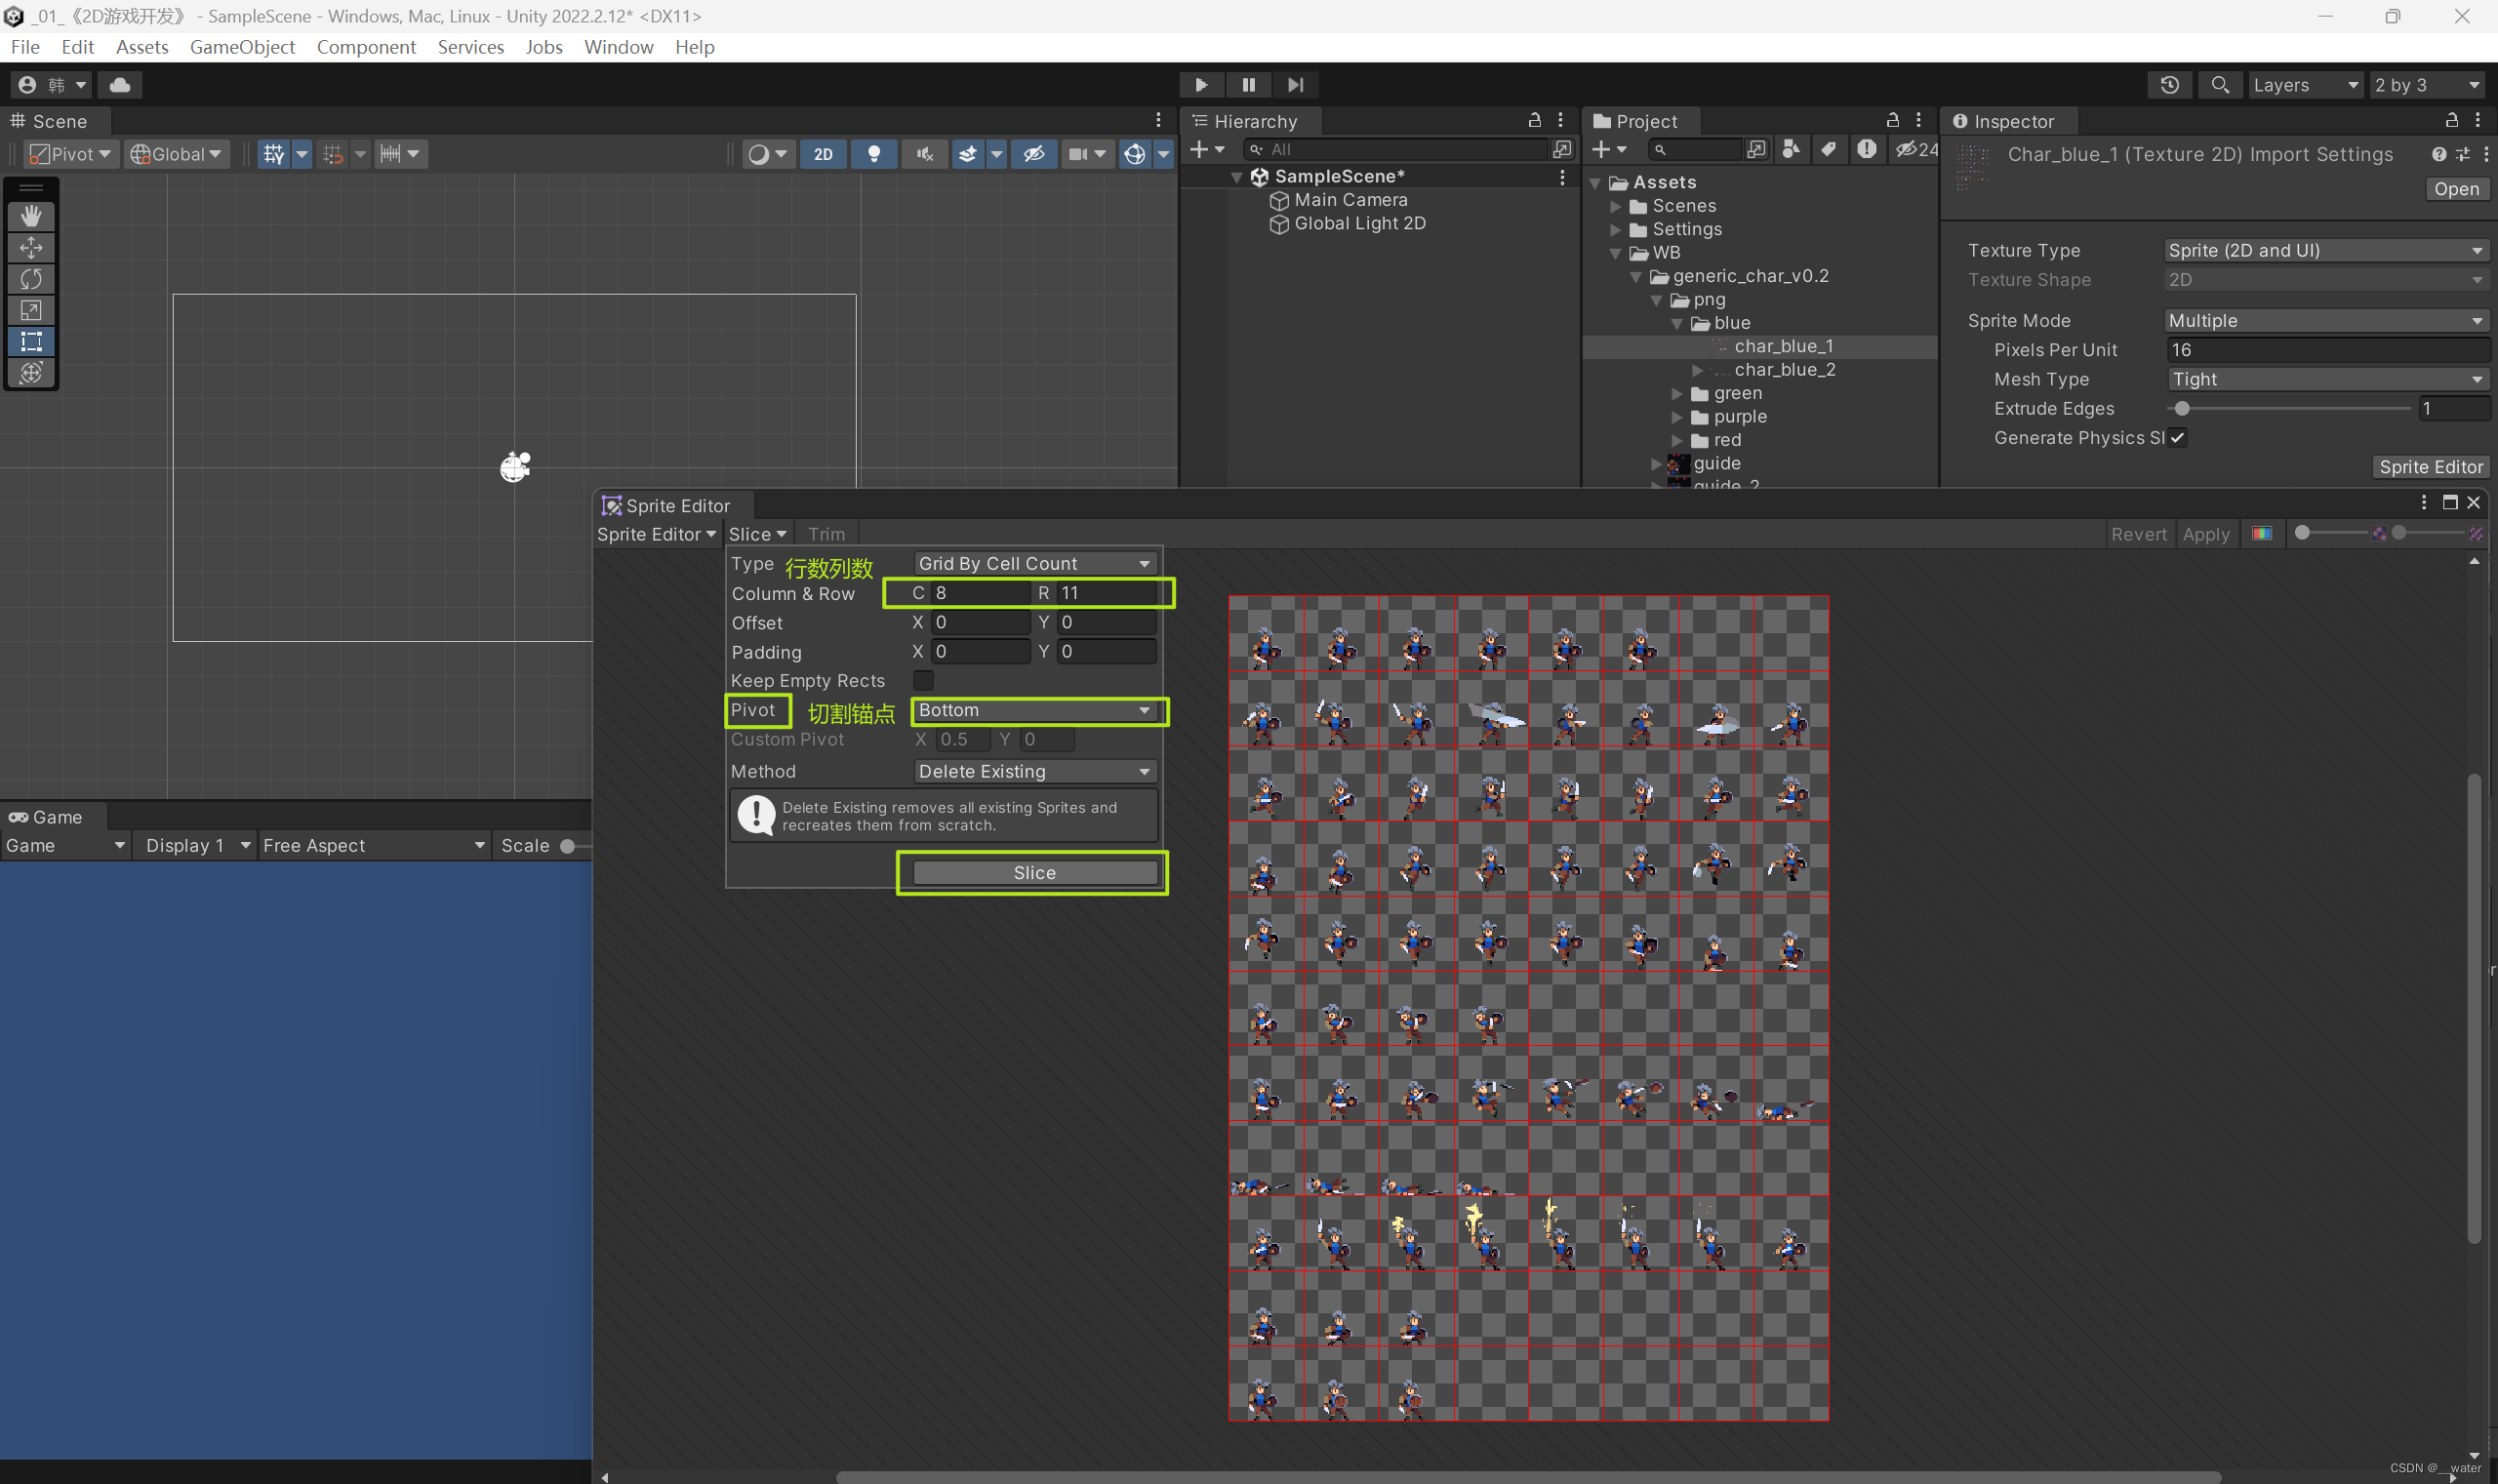Viewport: 2498px width, 1484px height.
Task: Click the Slice button
Action: [1032, 872]
